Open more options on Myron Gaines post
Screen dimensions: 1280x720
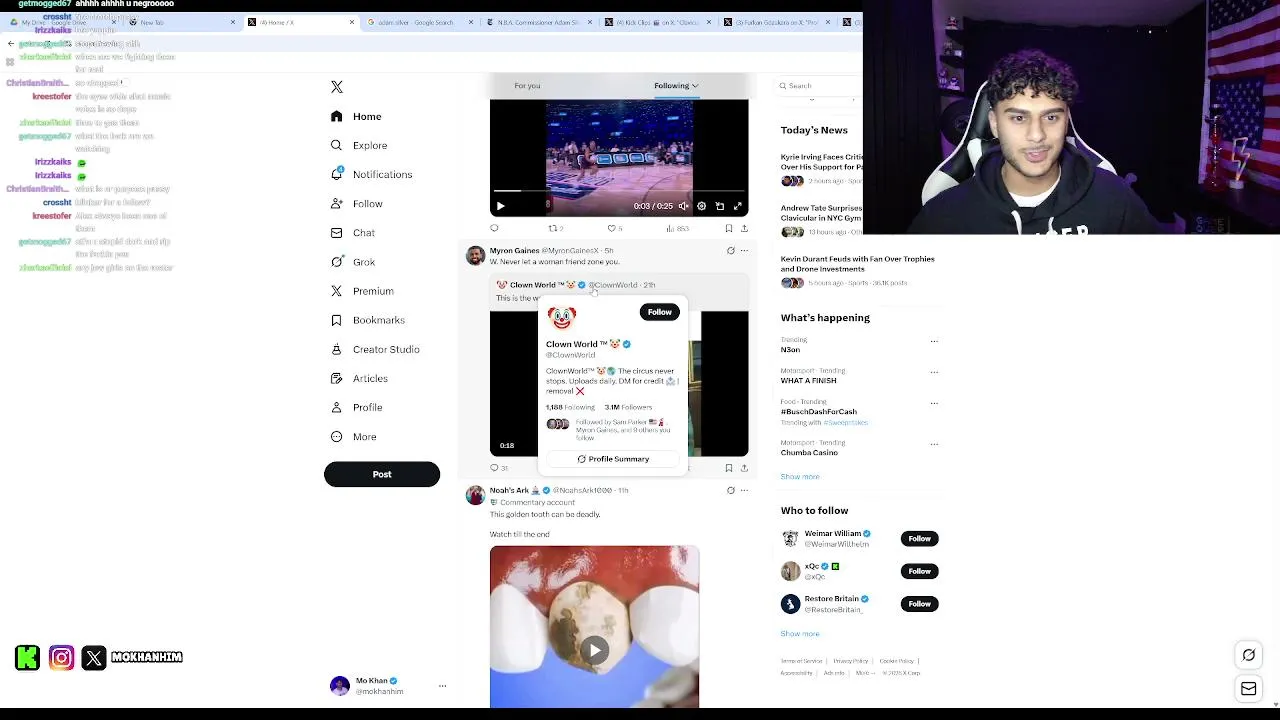pos(744,251)
